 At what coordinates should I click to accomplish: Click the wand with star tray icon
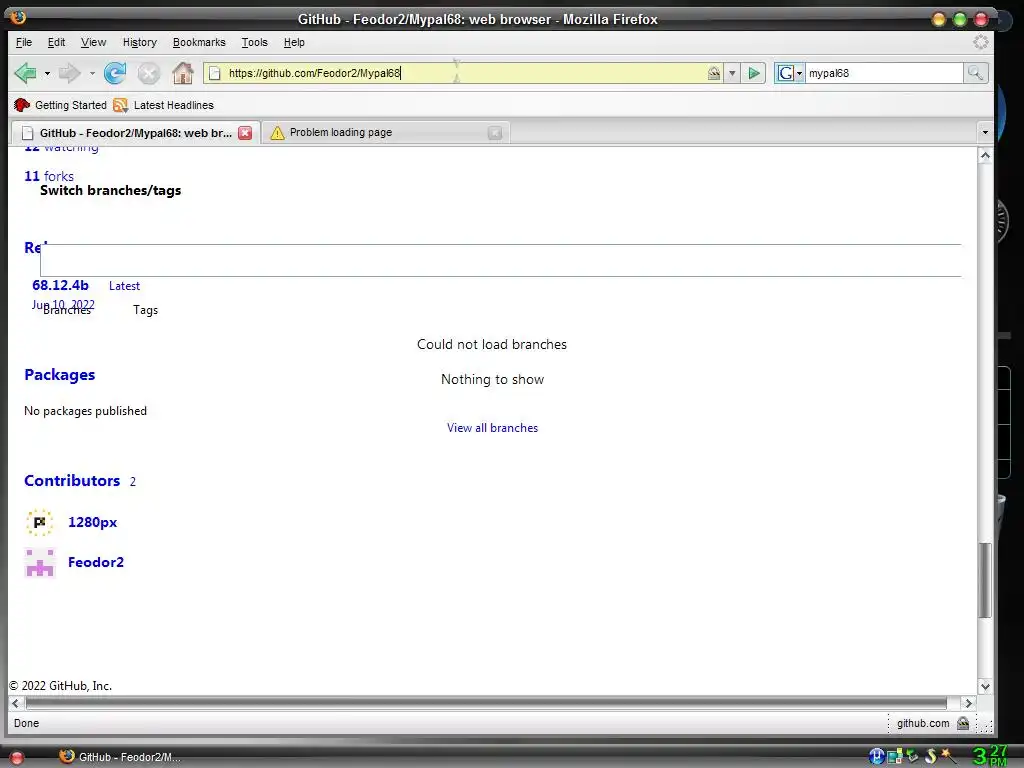949,756
